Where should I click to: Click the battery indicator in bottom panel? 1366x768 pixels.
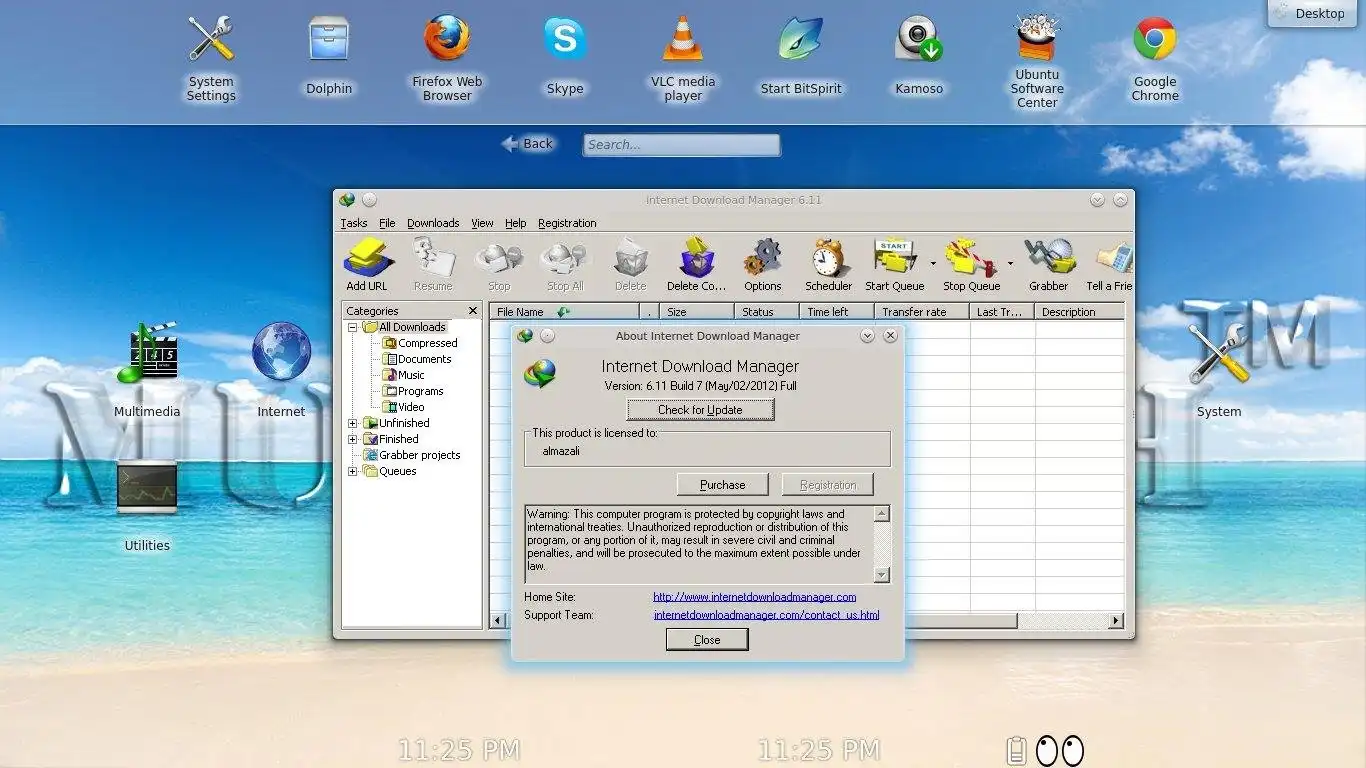[x=1016, y=750]
